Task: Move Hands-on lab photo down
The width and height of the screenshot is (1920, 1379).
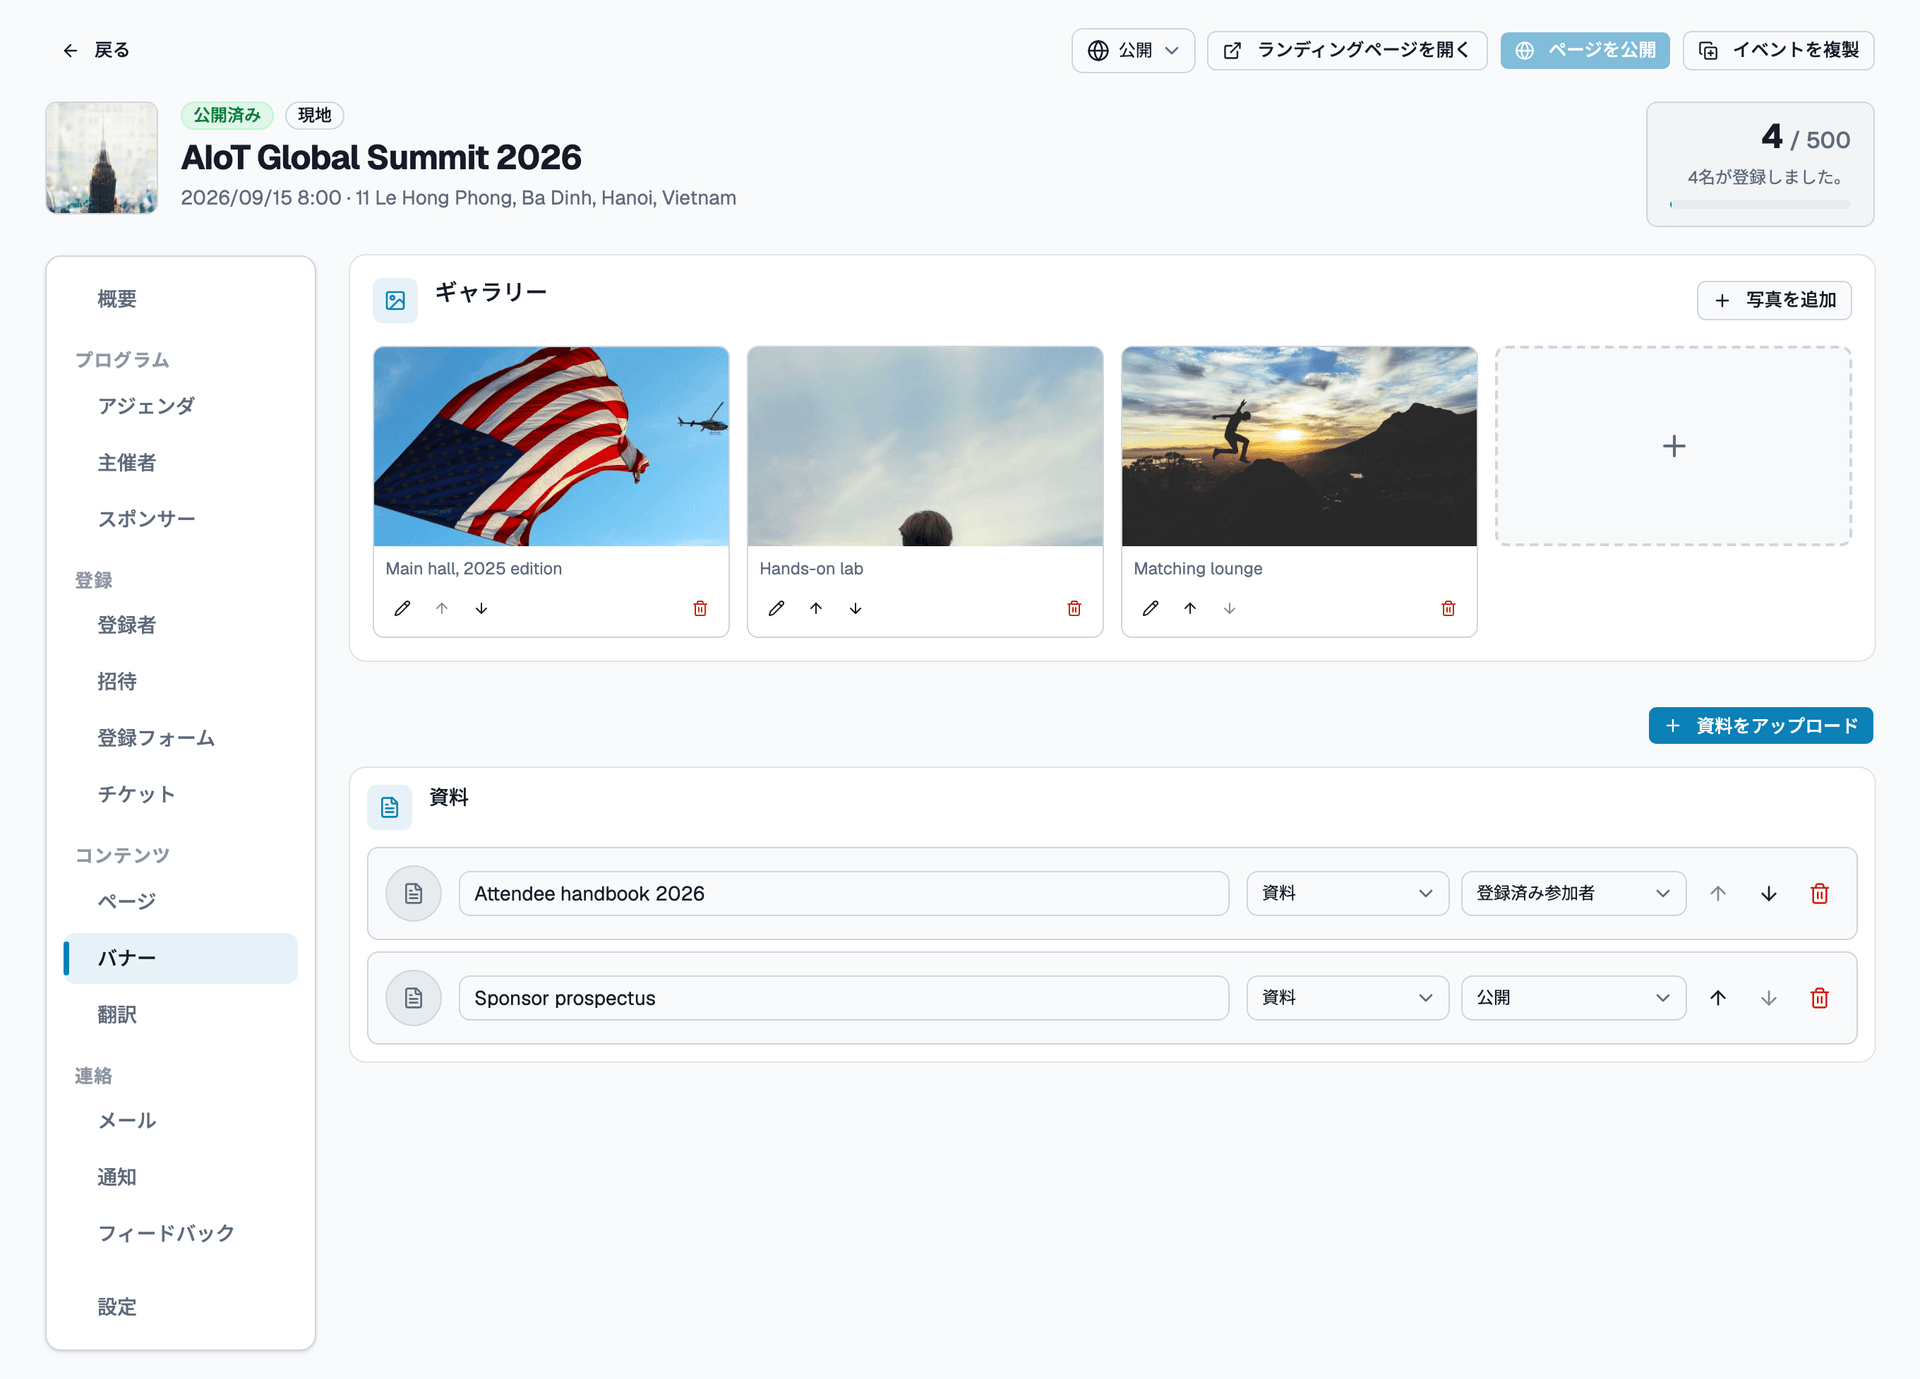Action: 855,608
